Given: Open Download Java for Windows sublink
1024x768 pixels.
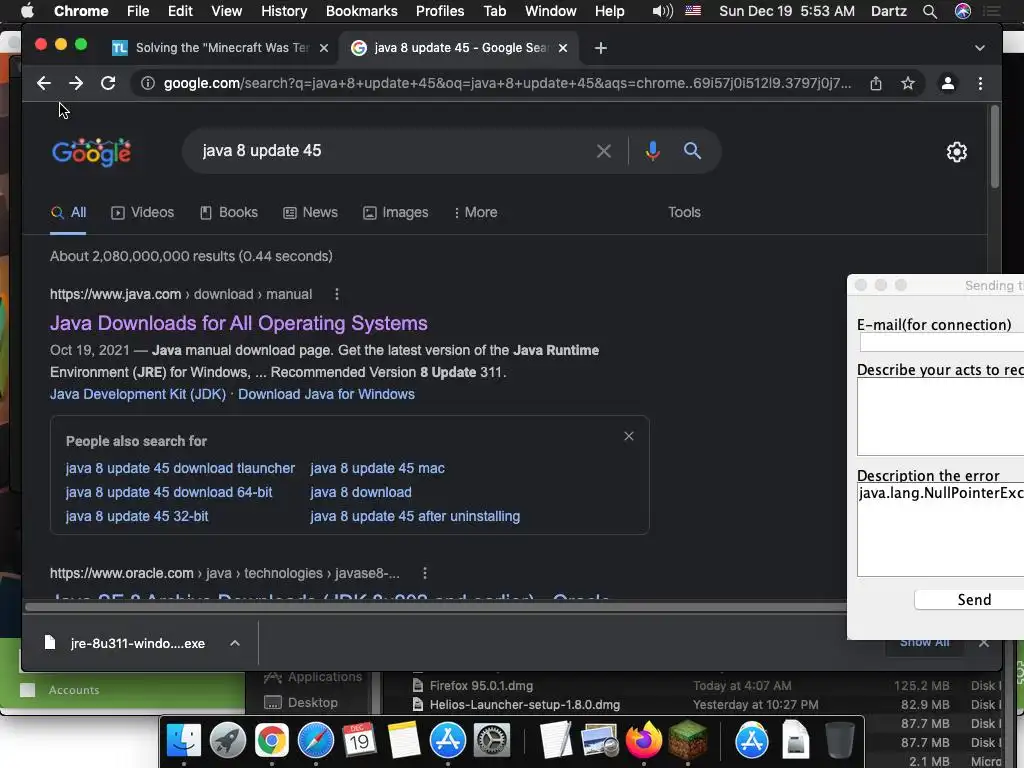Looking at the screenshot, I should coord(327,394).
